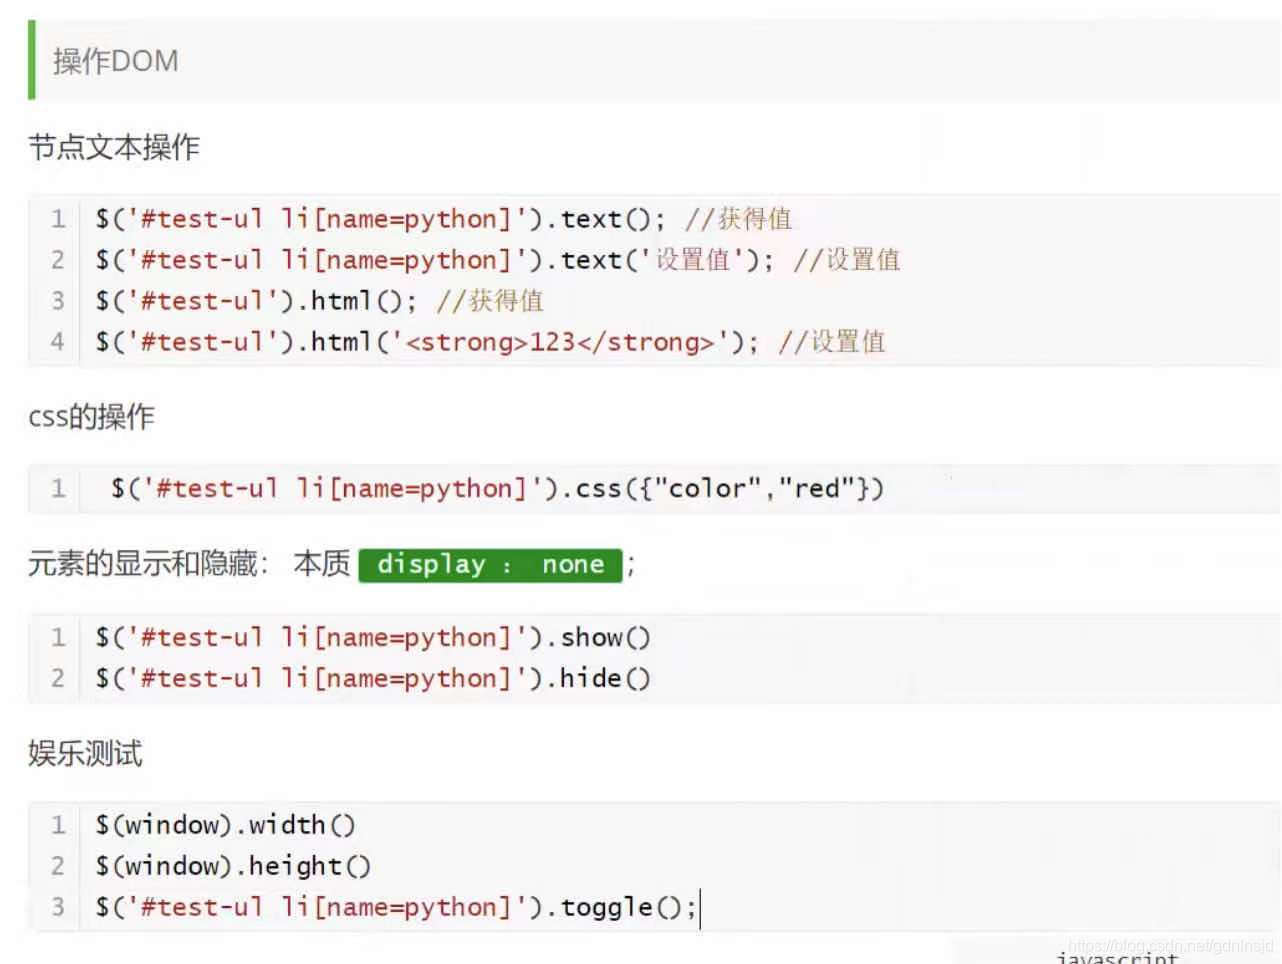
Task: Click the code line ending with .hide()
Action: coord(372,678)
